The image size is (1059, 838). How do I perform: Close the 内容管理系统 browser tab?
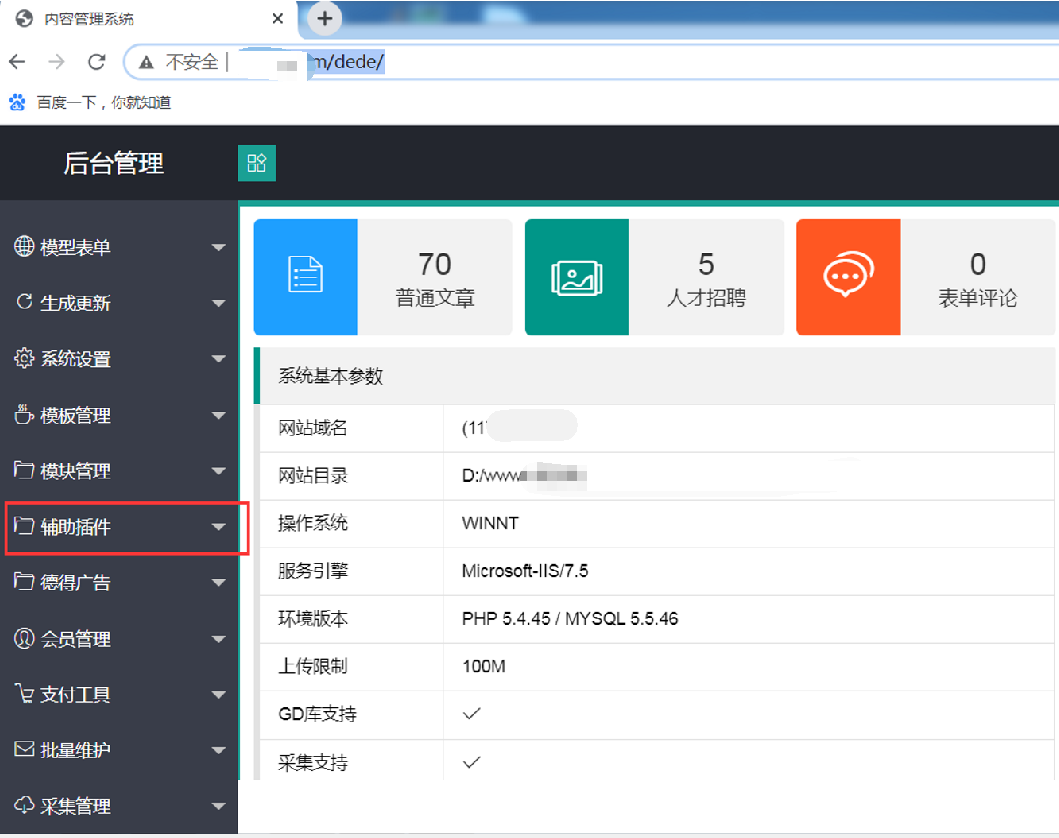(278, 19)
